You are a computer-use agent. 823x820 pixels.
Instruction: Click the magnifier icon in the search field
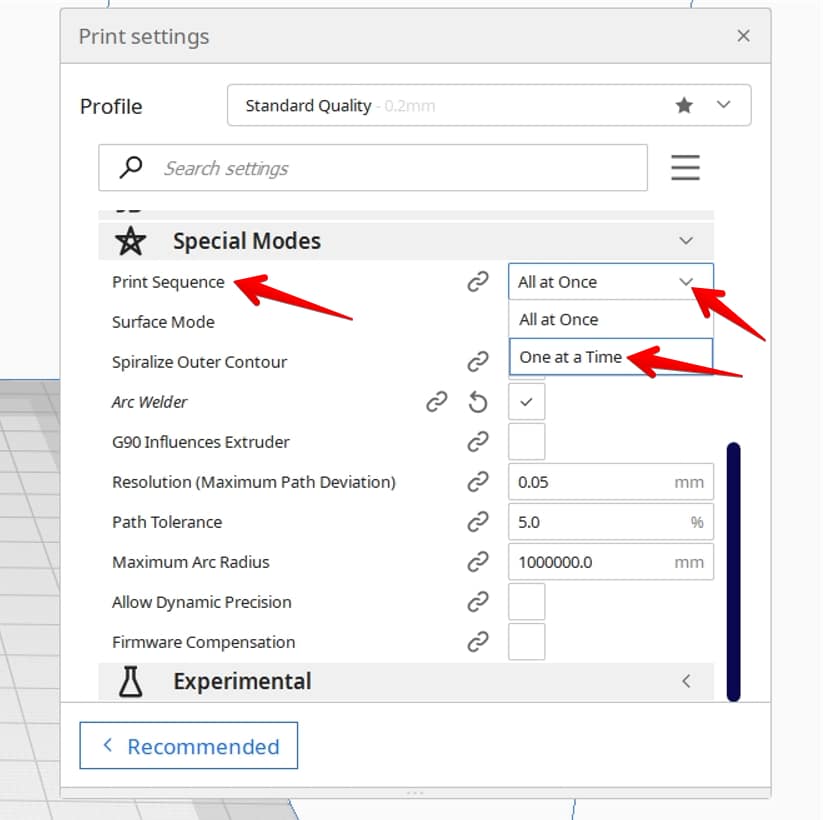[x=128, y=167]
